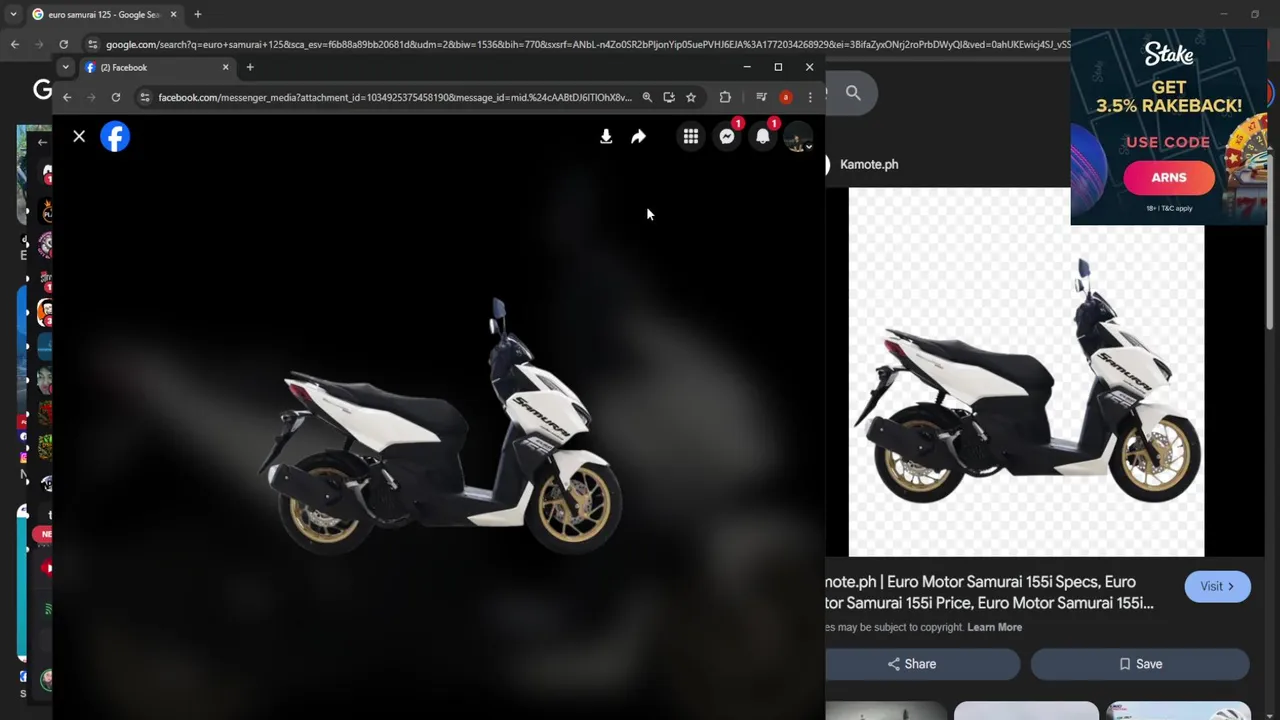Open Chrome profile avatar in Facebook window
1280x720 pixels.
click(x=786, y=97)
